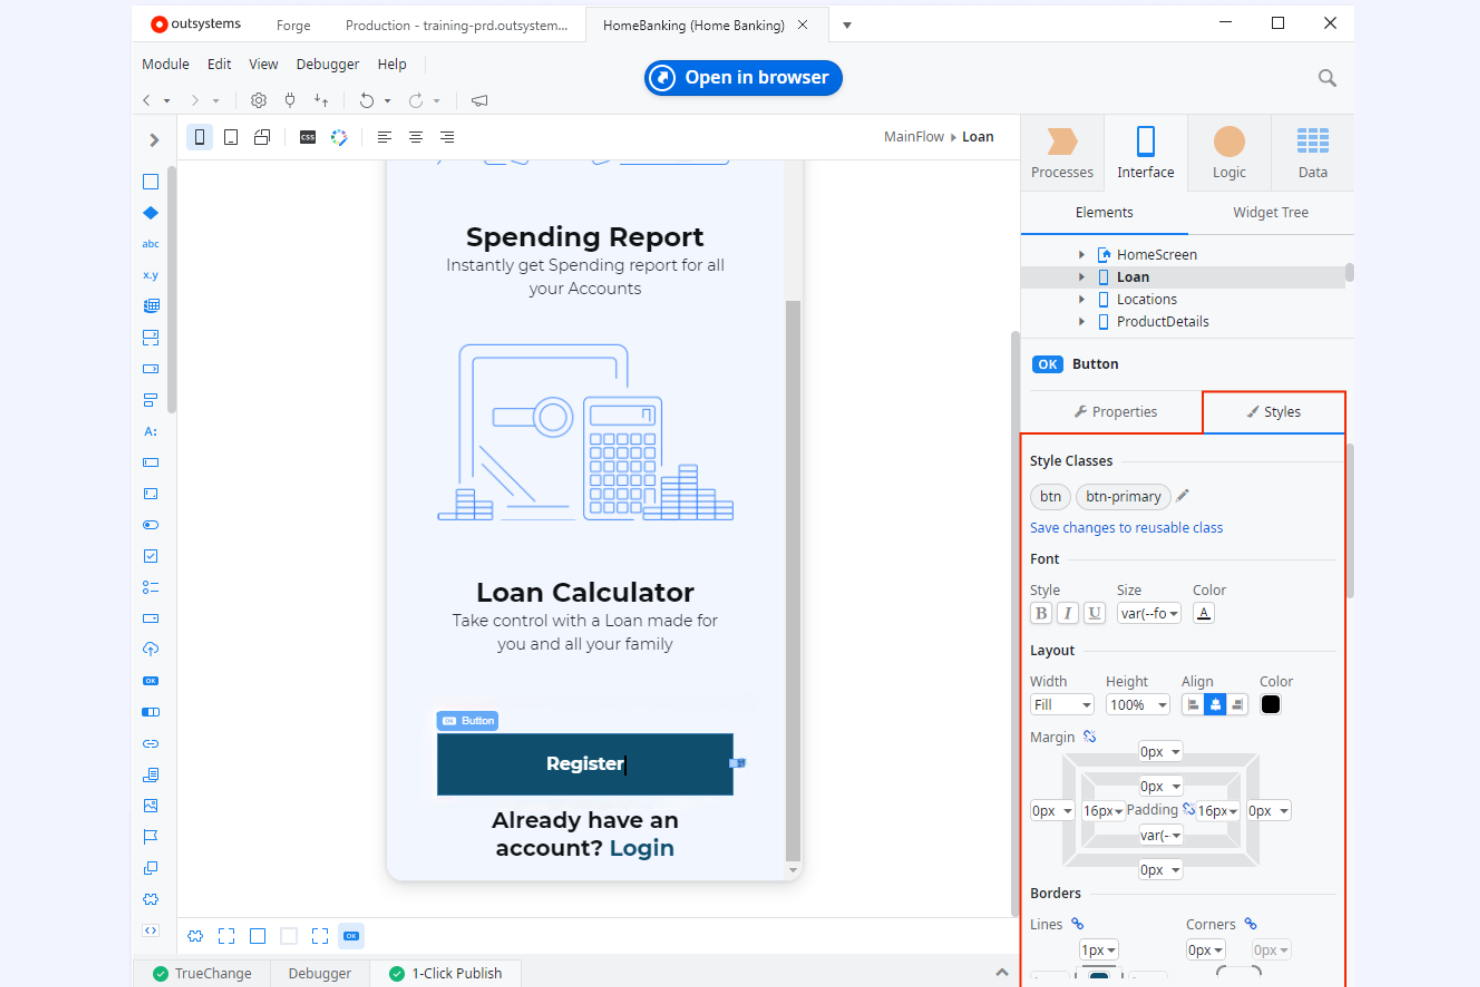Toggle Bold font style
The height and width of the screenshot is (987, 1480).
[1041, 613]
